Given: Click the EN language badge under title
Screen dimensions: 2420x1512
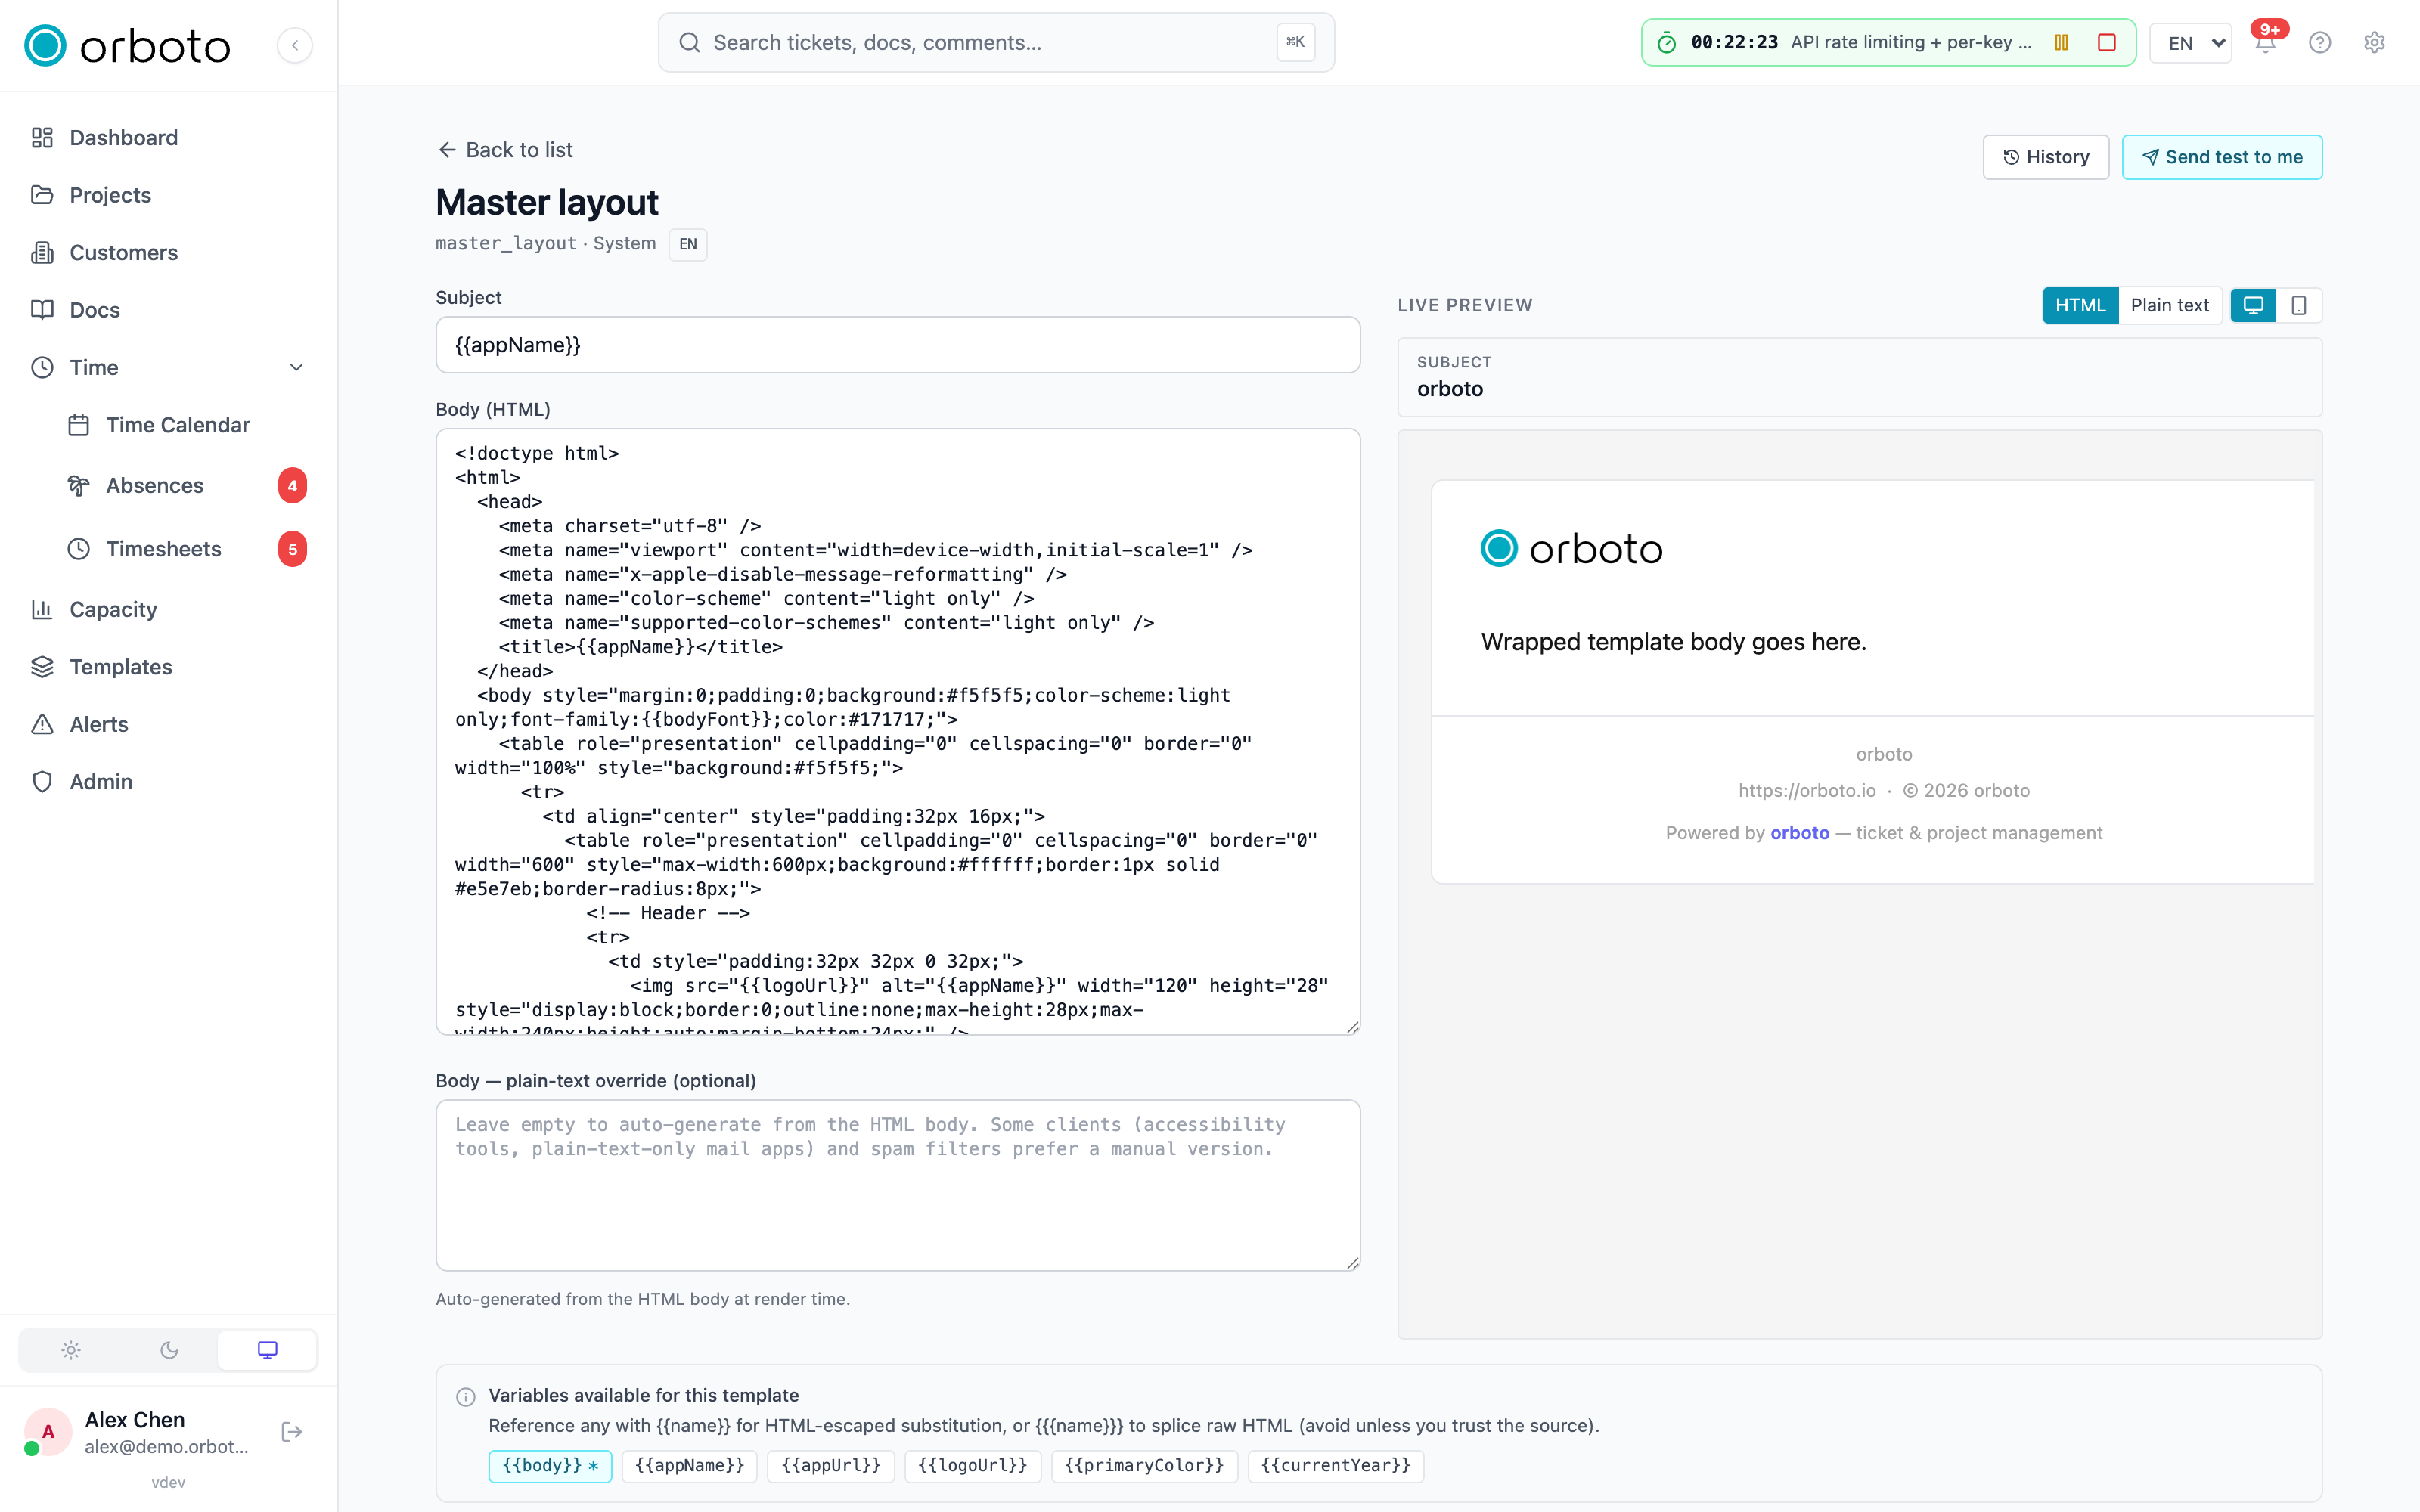Looking at the screenshot, I should pos(687,244).
